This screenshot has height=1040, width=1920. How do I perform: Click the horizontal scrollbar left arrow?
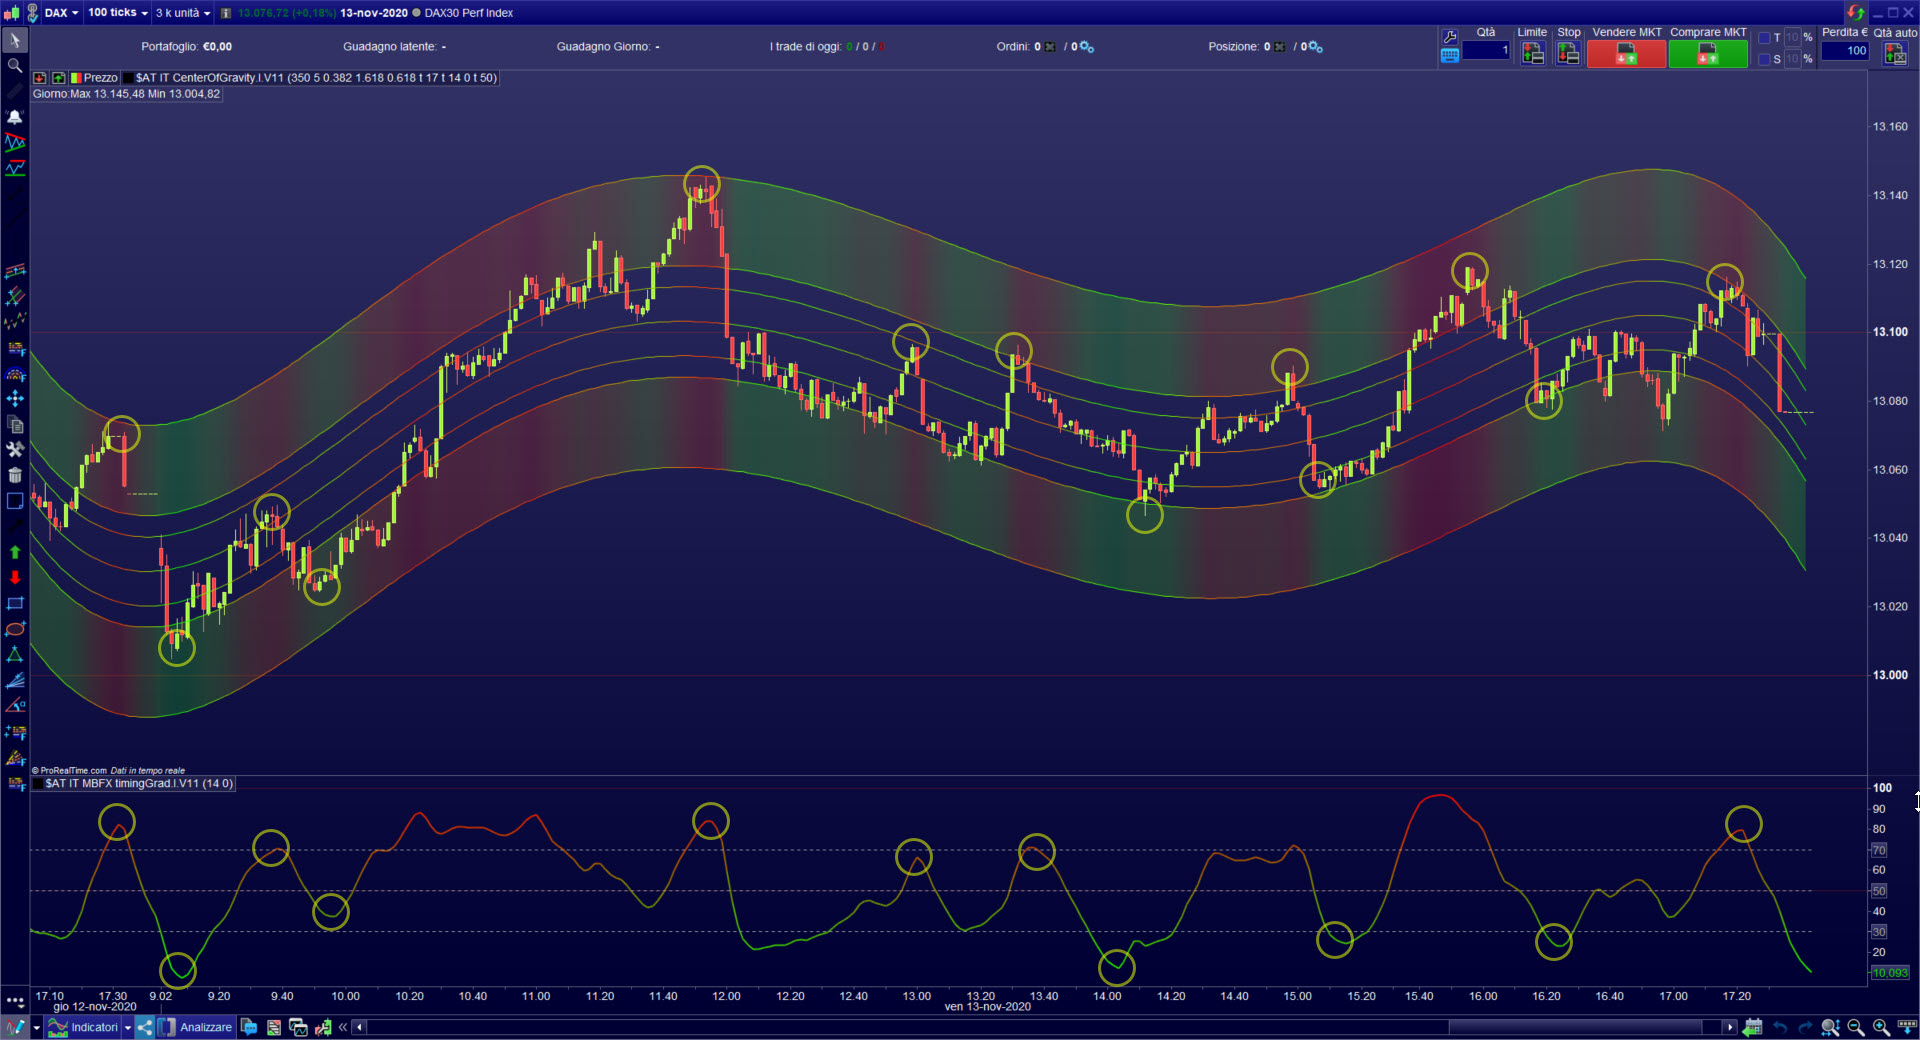(x=360, y=1027)
